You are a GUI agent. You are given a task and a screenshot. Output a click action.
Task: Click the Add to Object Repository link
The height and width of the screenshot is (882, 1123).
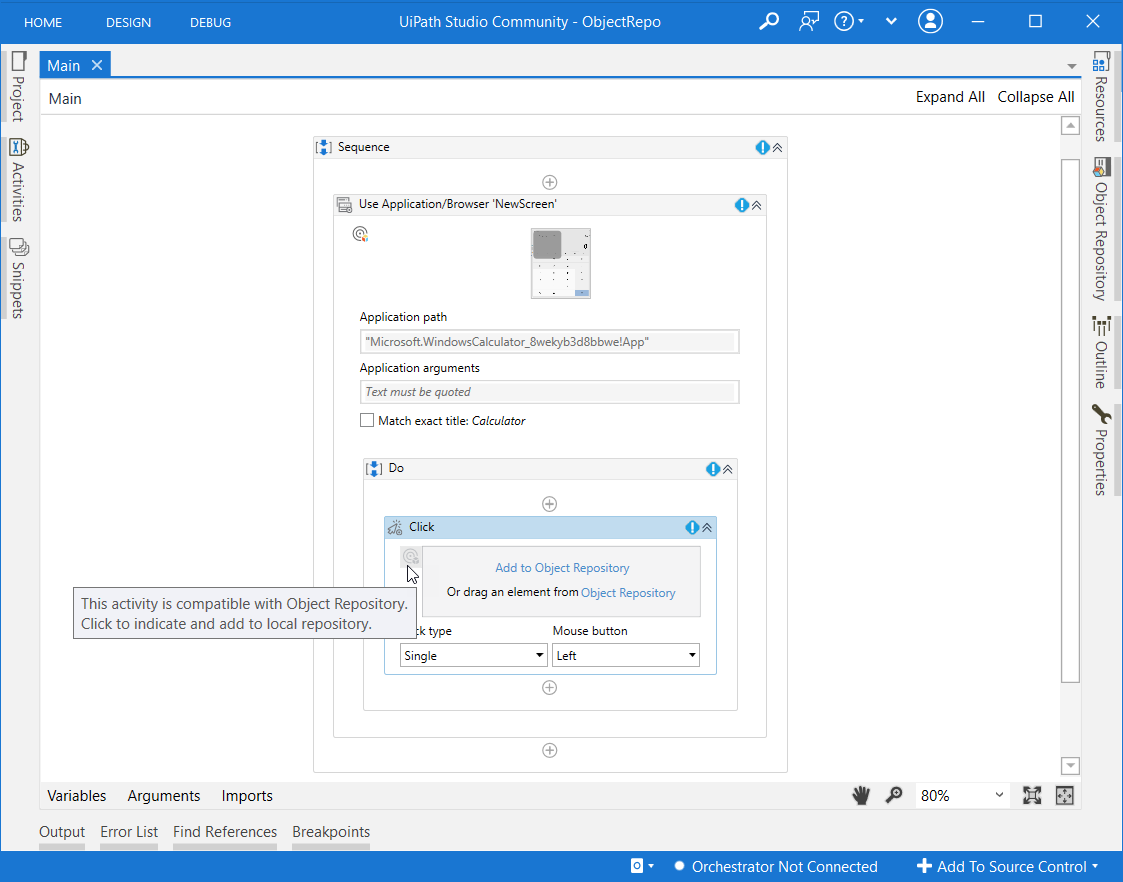(x=562, y=567)
